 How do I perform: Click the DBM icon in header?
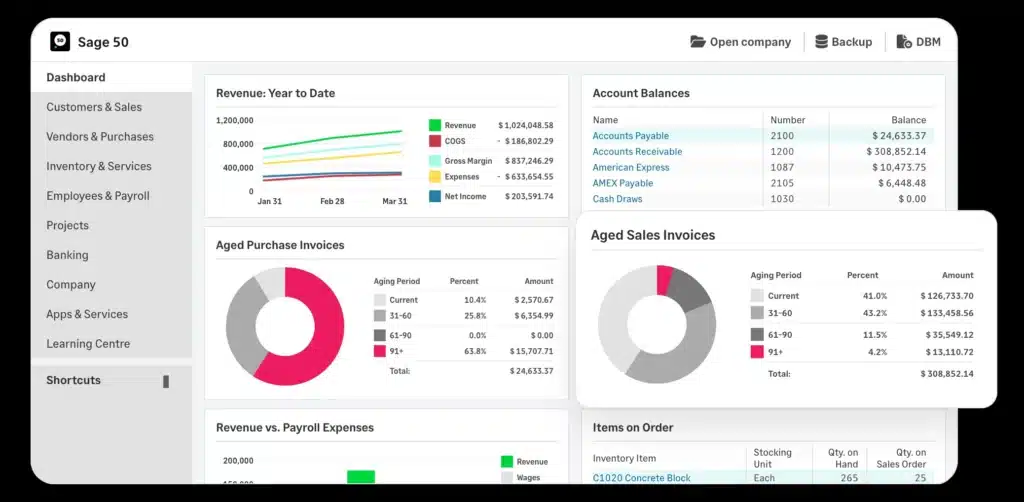904,42
